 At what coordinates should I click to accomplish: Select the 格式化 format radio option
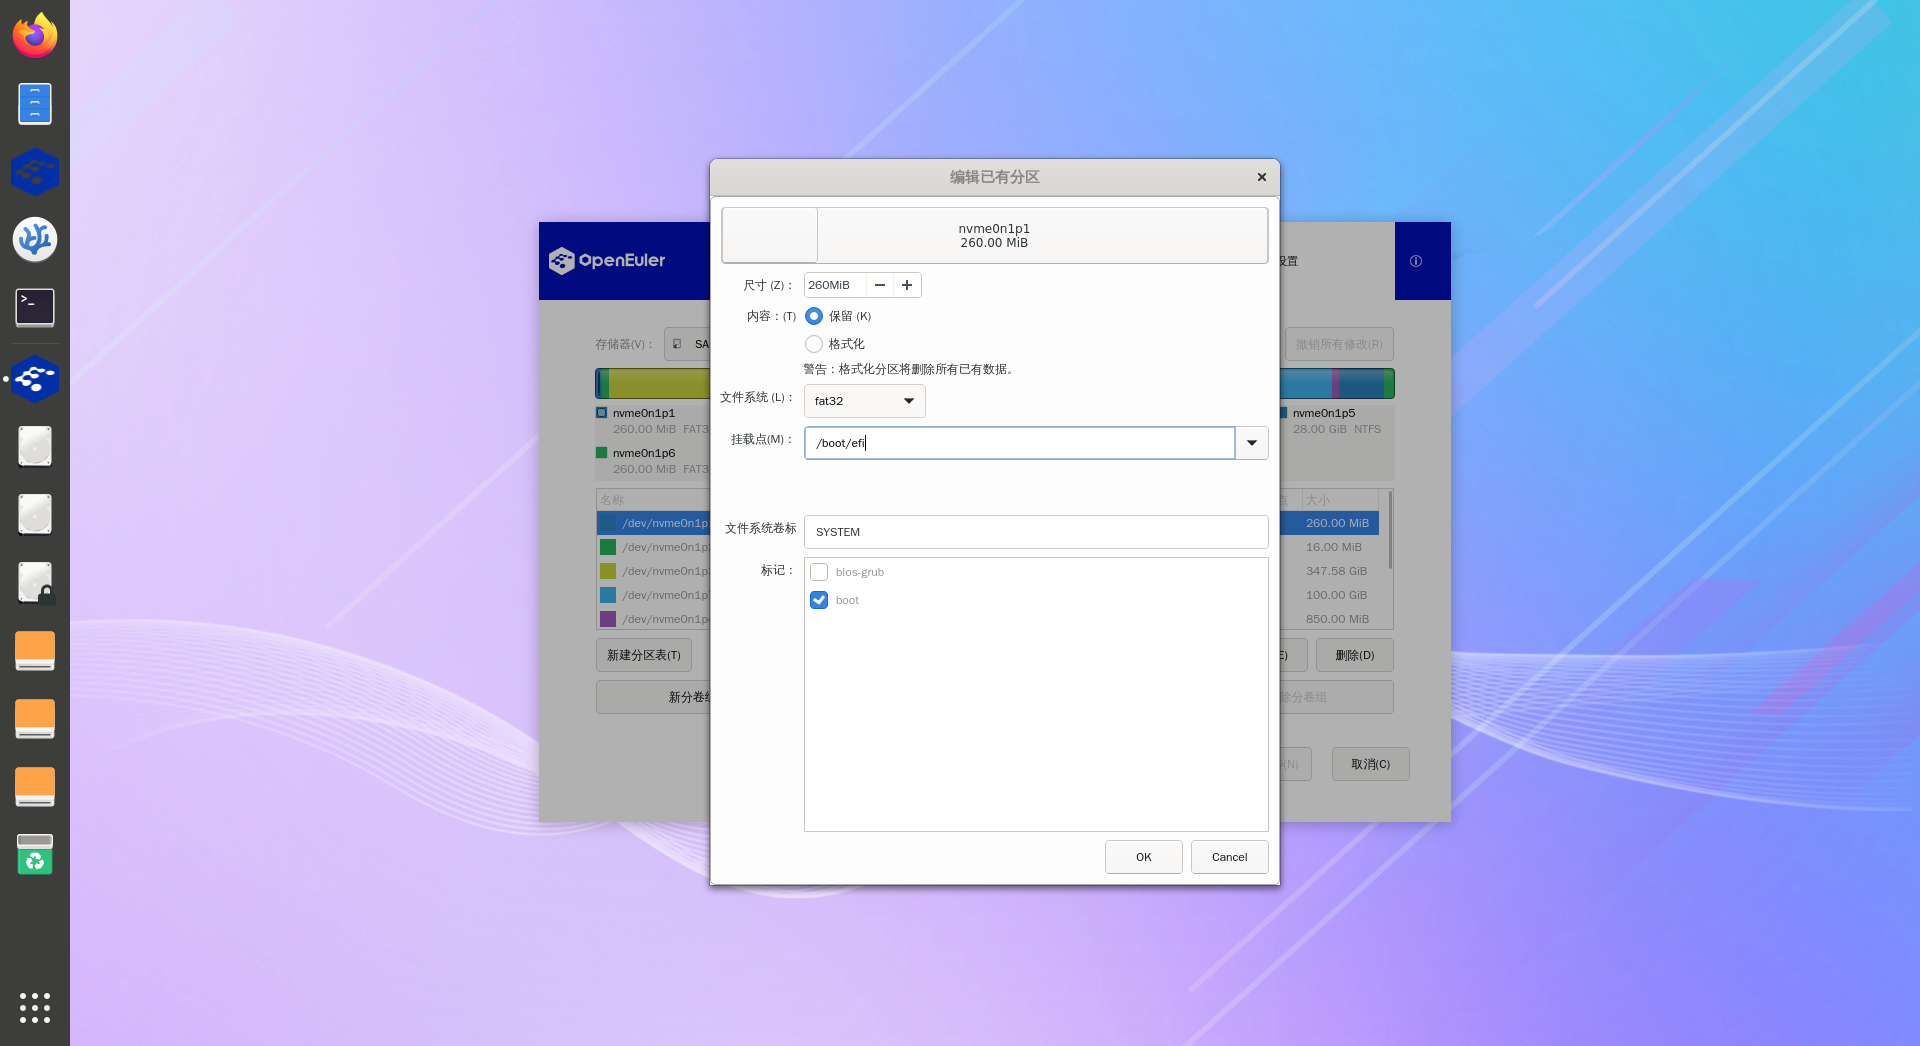[814, 344]
